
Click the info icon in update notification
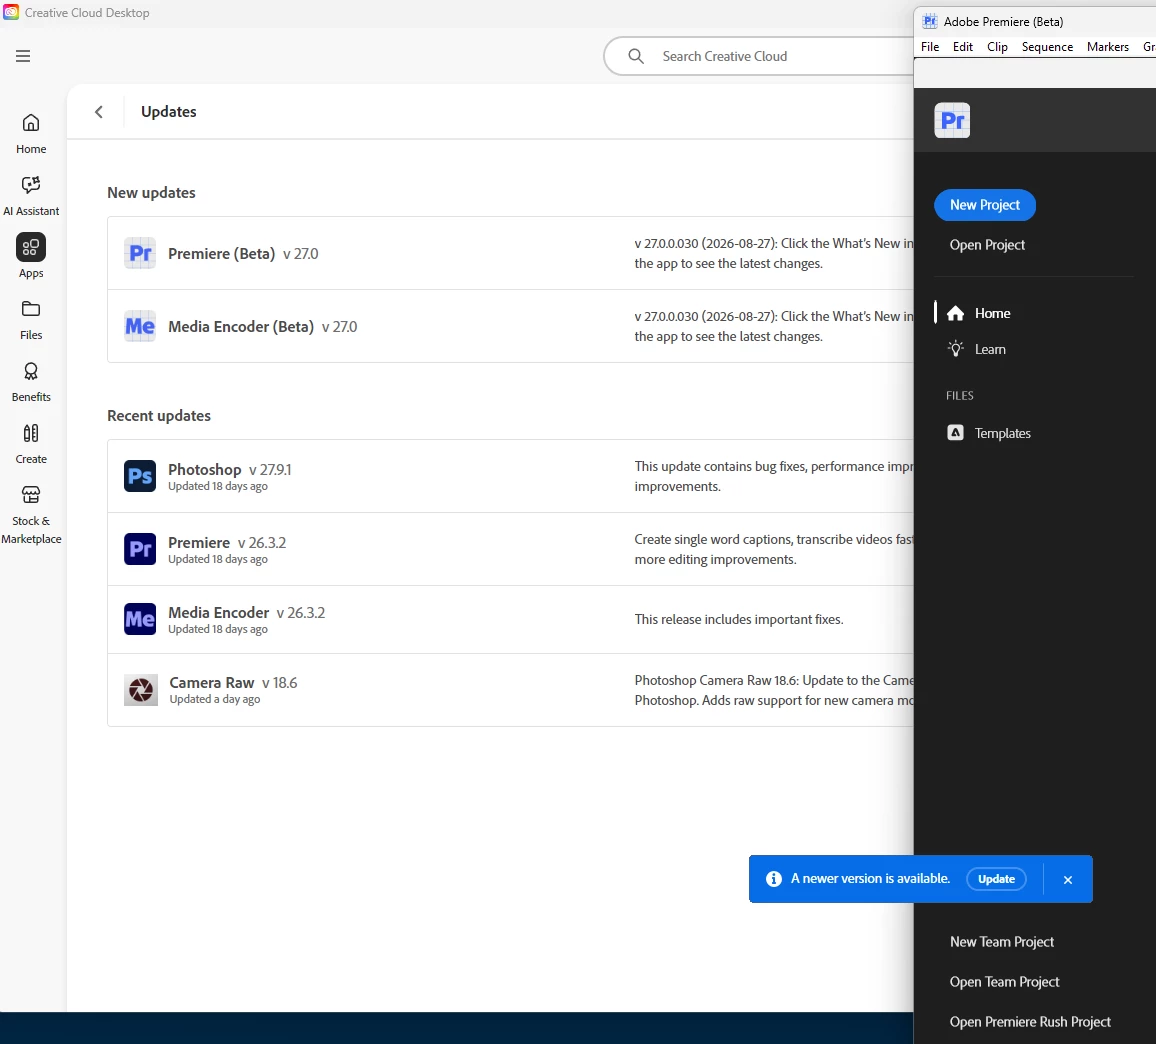[x=773, y=879]
